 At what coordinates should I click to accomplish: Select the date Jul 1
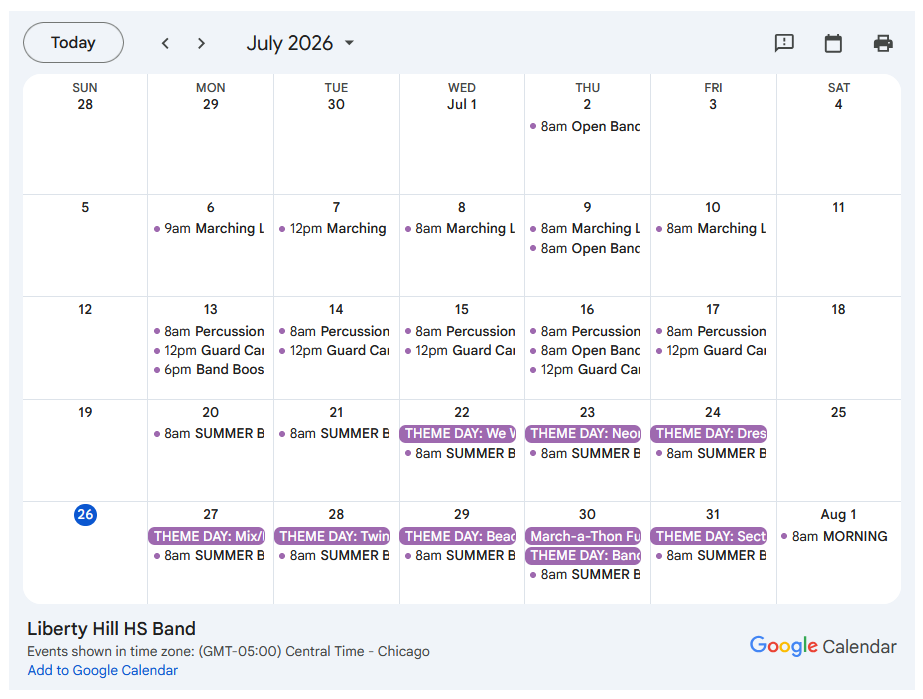click(462, 104)
